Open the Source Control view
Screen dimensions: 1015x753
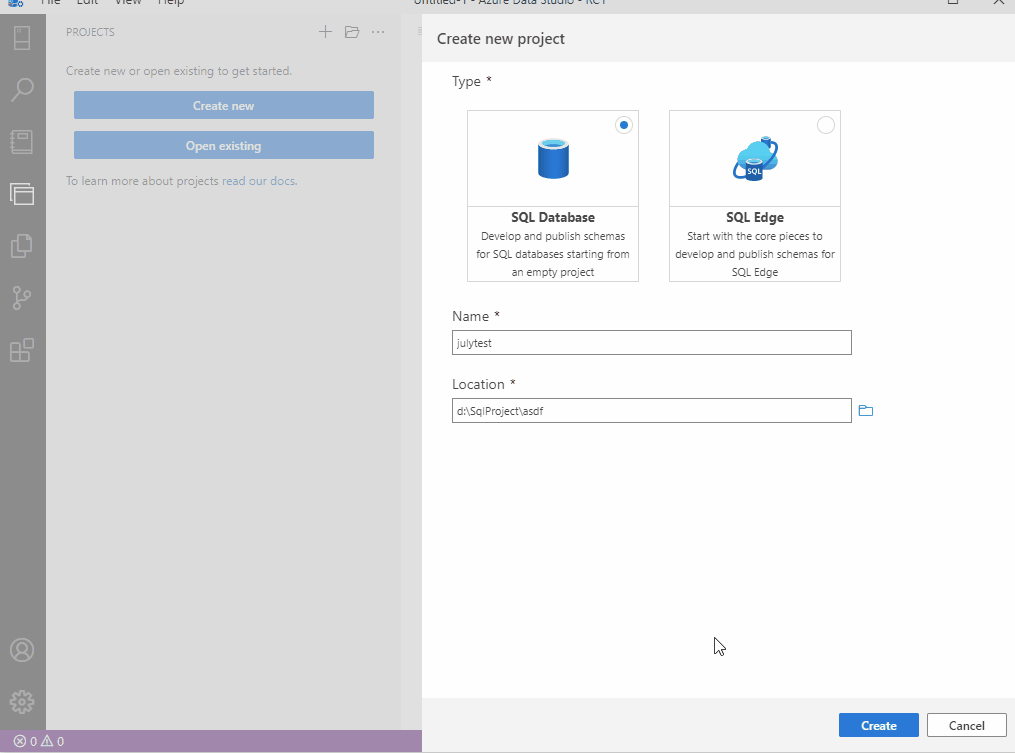click(x=22, y=297)
